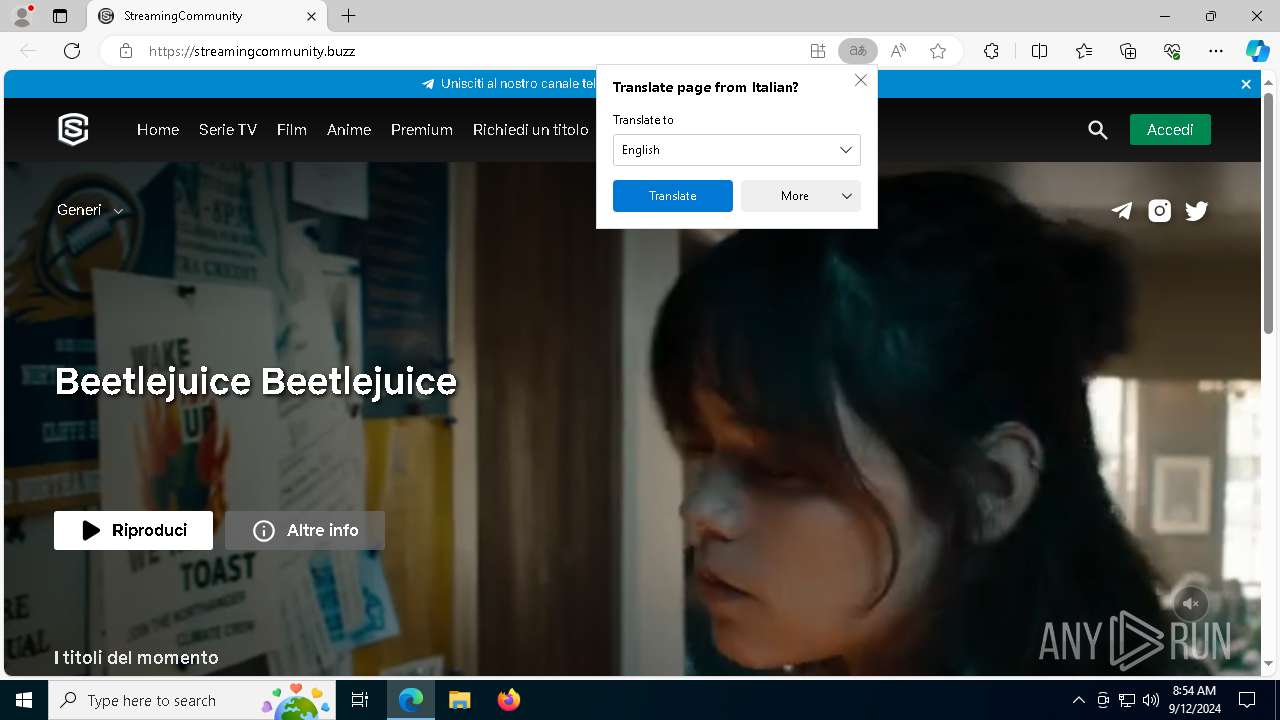
Task: Open the Home menu item
Action: point(158,130)
